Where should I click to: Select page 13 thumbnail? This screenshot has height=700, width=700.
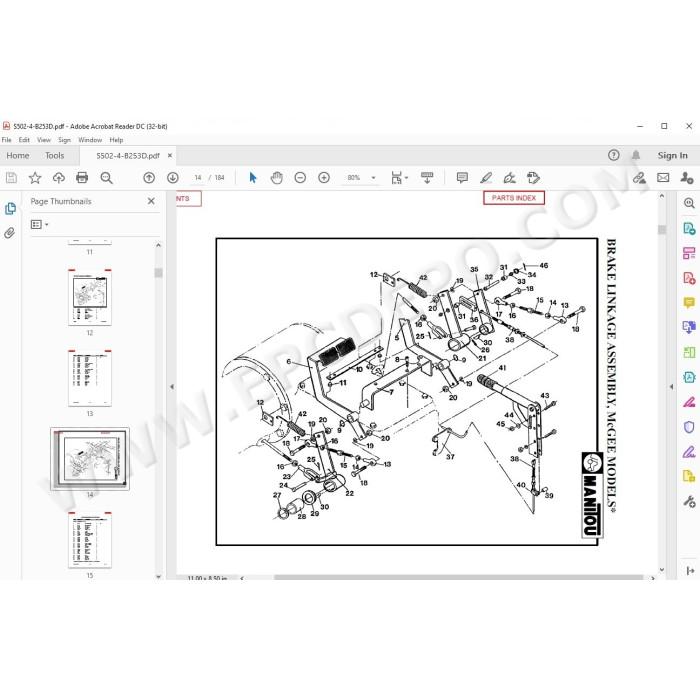pyautogui.click(x=90, y=378)
